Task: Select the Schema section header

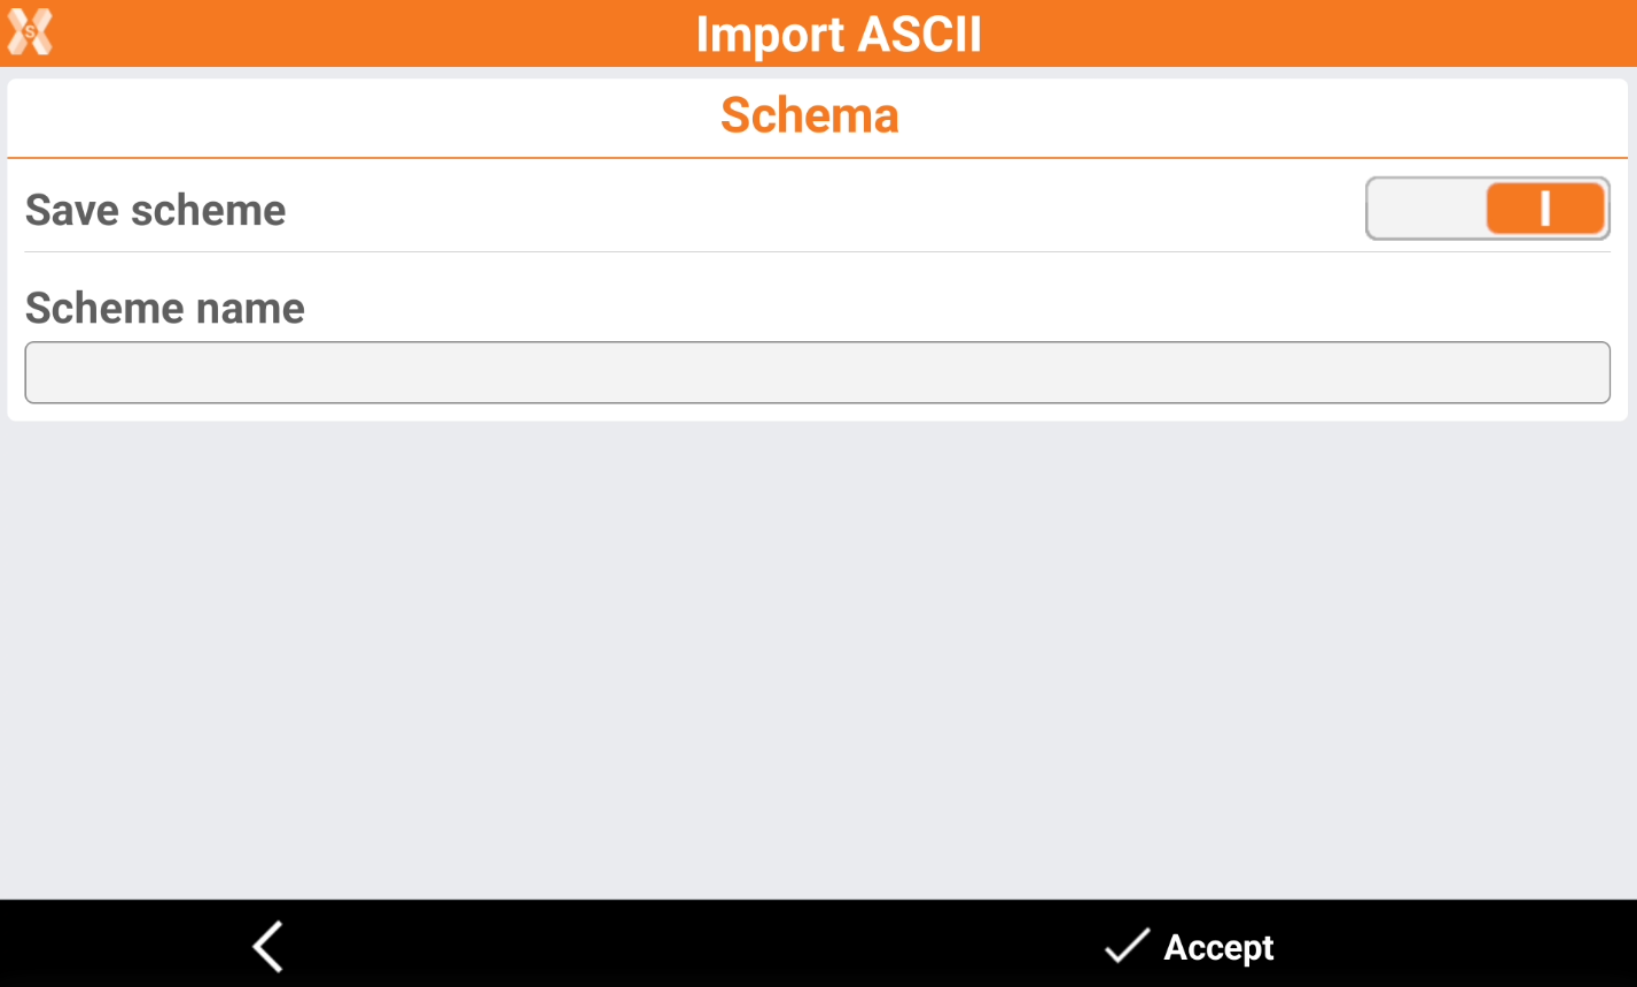Action: click(809, 115)
